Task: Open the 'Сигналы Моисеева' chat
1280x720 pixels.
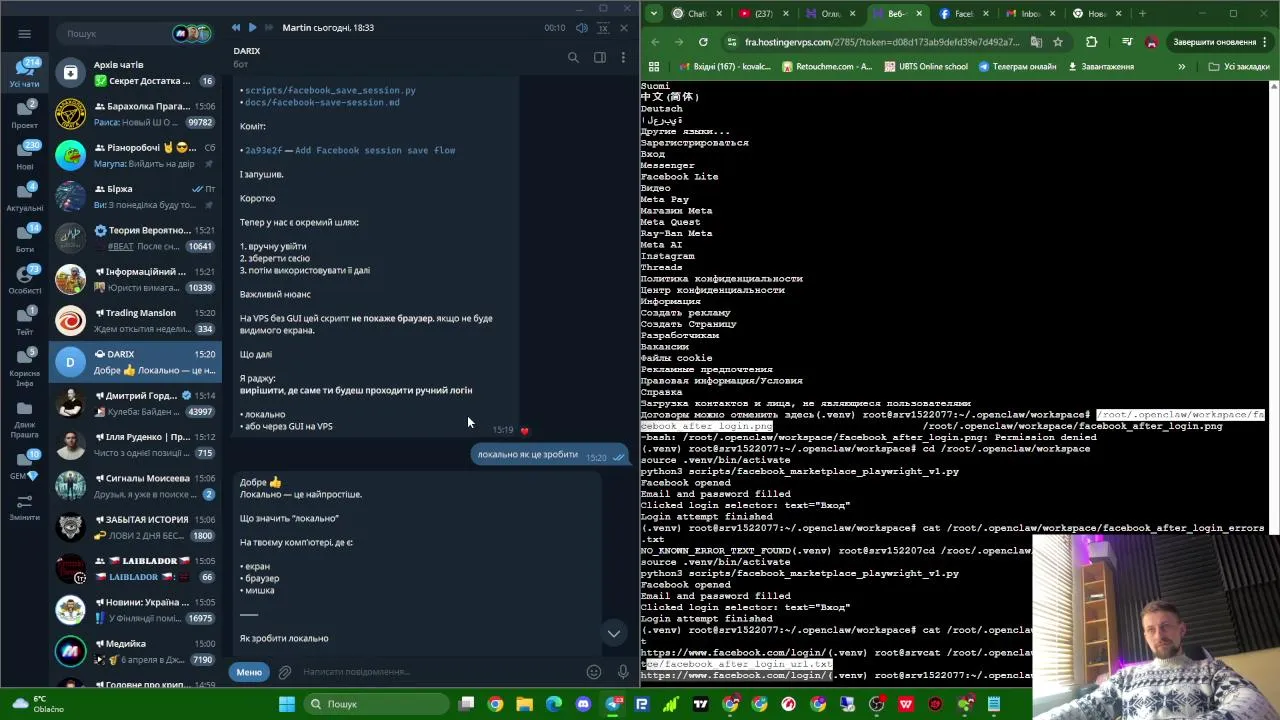Action: [135, 486]
